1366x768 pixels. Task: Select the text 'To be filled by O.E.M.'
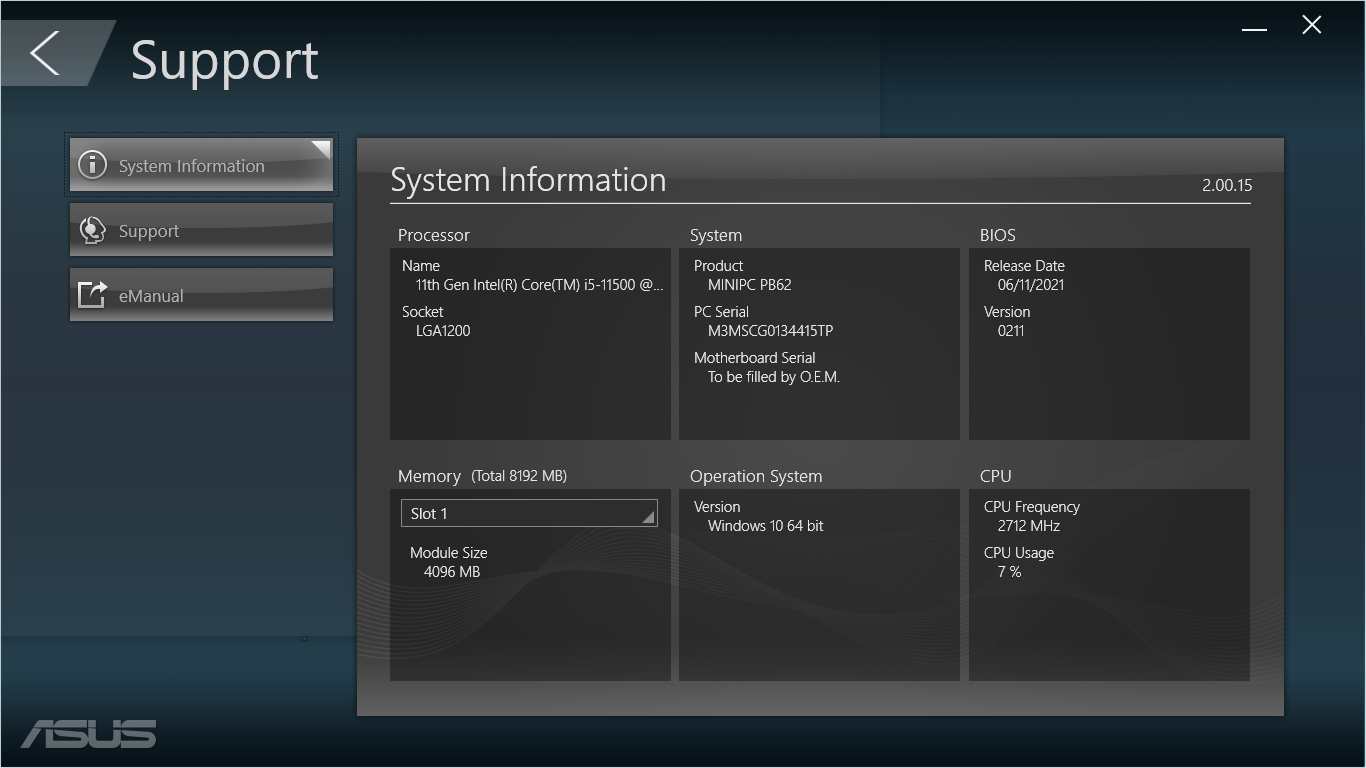(774, 377)
